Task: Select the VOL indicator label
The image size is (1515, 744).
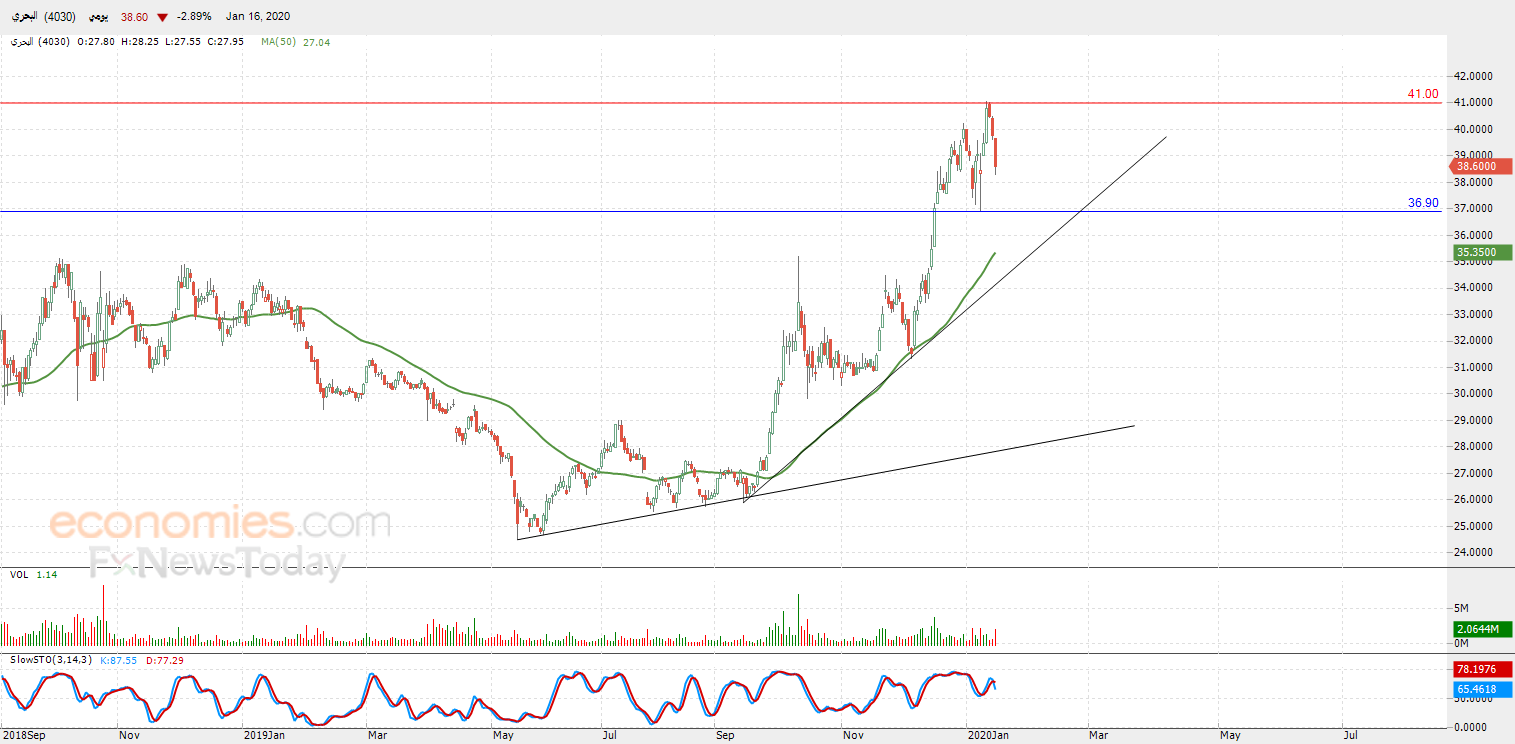Action: pos(18,575)
